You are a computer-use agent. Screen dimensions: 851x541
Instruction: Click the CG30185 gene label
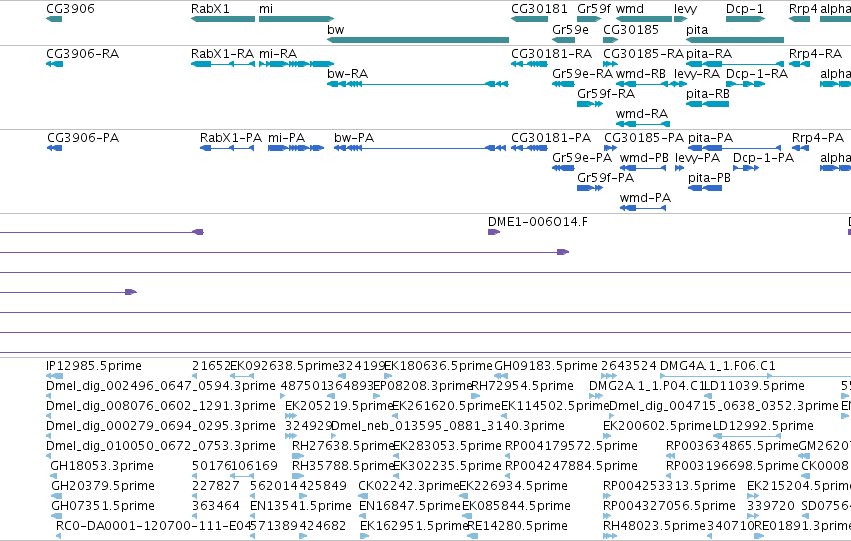(x=631, y=29)
